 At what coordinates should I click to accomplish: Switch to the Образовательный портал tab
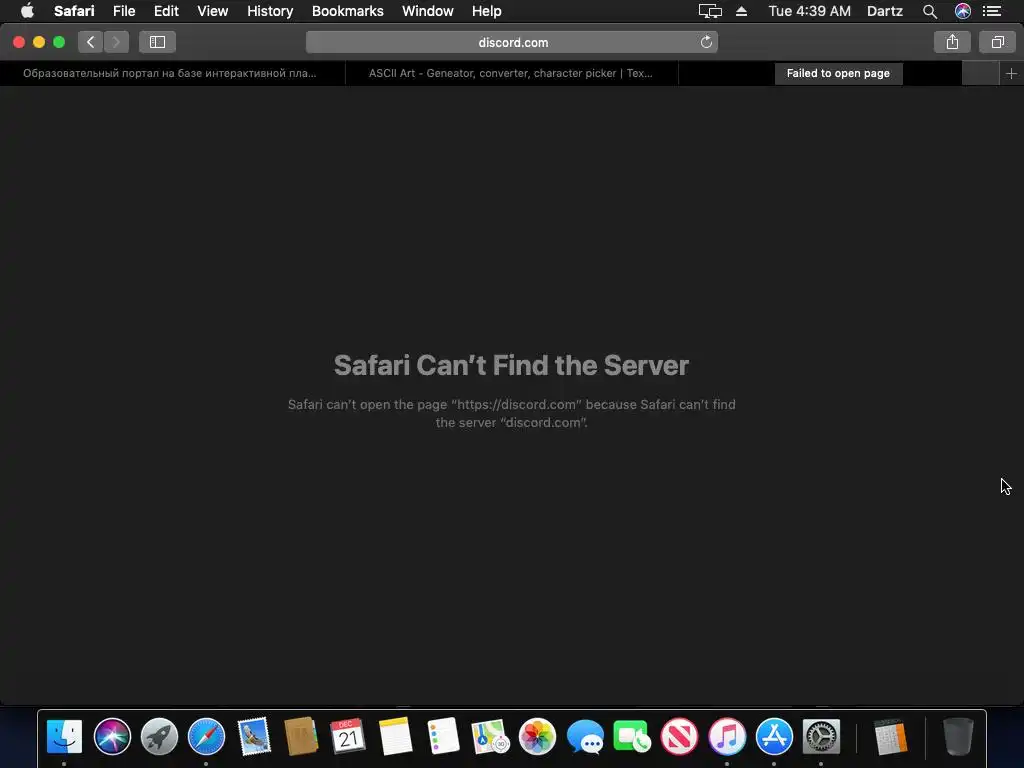click(x=170, y=73)
